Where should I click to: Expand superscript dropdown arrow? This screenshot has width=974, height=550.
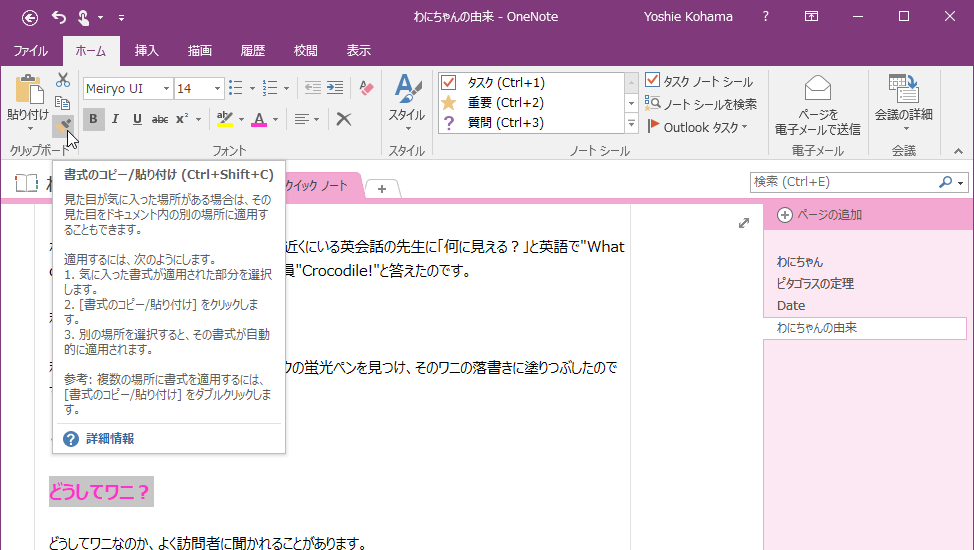(x=198, y=119)
